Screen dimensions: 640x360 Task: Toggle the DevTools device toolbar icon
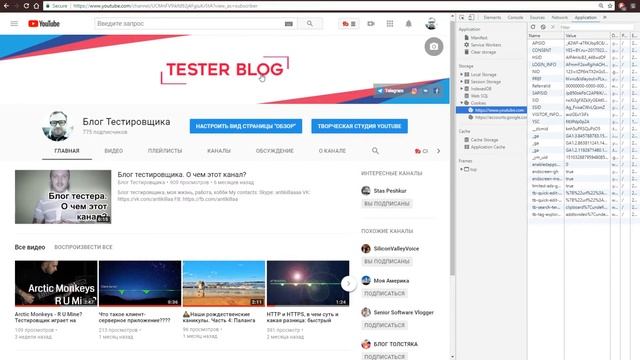(471, 18)
